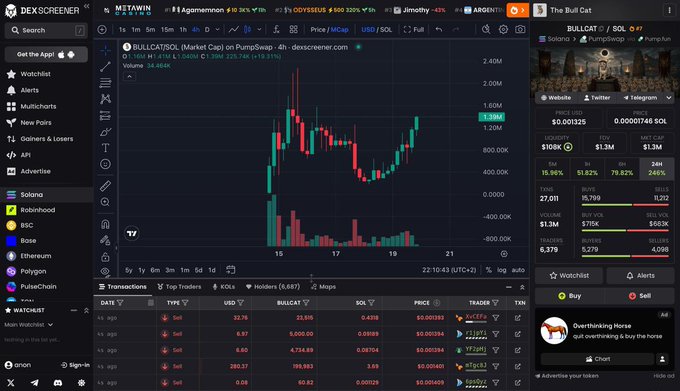The image size is (680, 391).
Task: Expand the transactions panel upward
Action: [522, 287]
